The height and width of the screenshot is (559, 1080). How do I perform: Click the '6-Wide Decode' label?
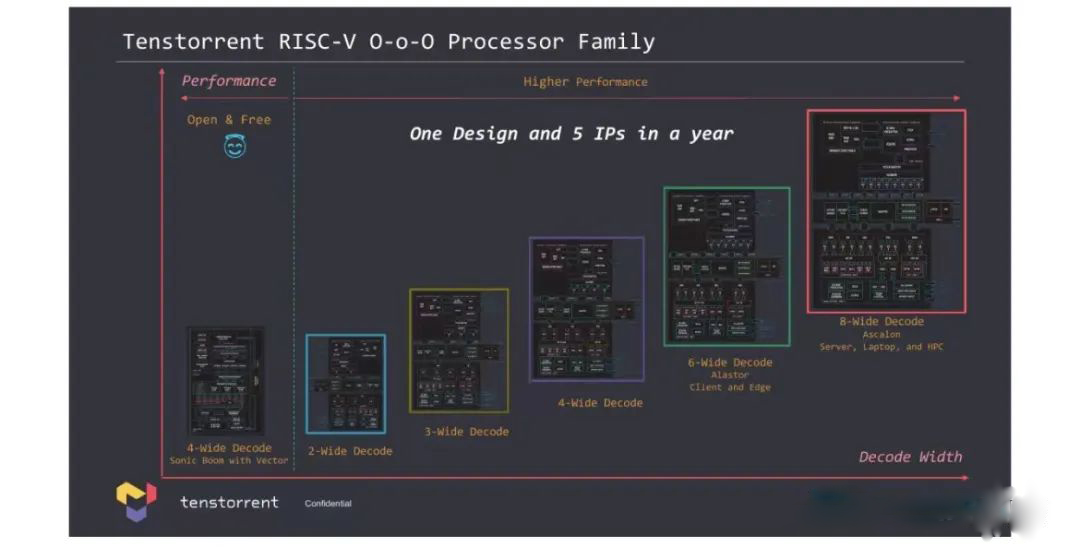(730, 362)
